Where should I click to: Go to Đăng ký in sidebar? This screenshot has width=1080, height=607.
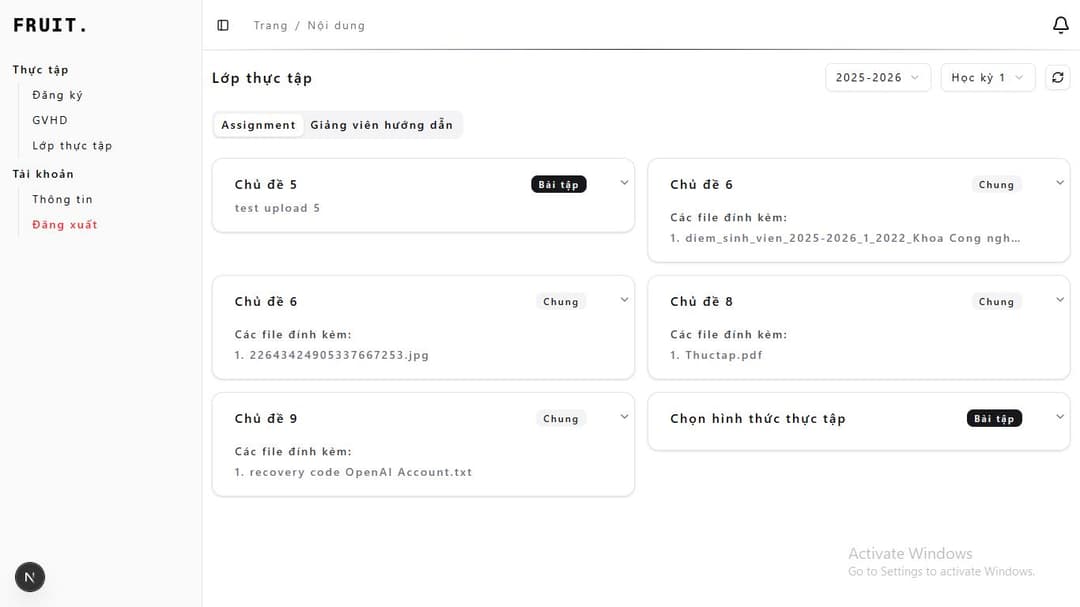(x=57, y=95)
